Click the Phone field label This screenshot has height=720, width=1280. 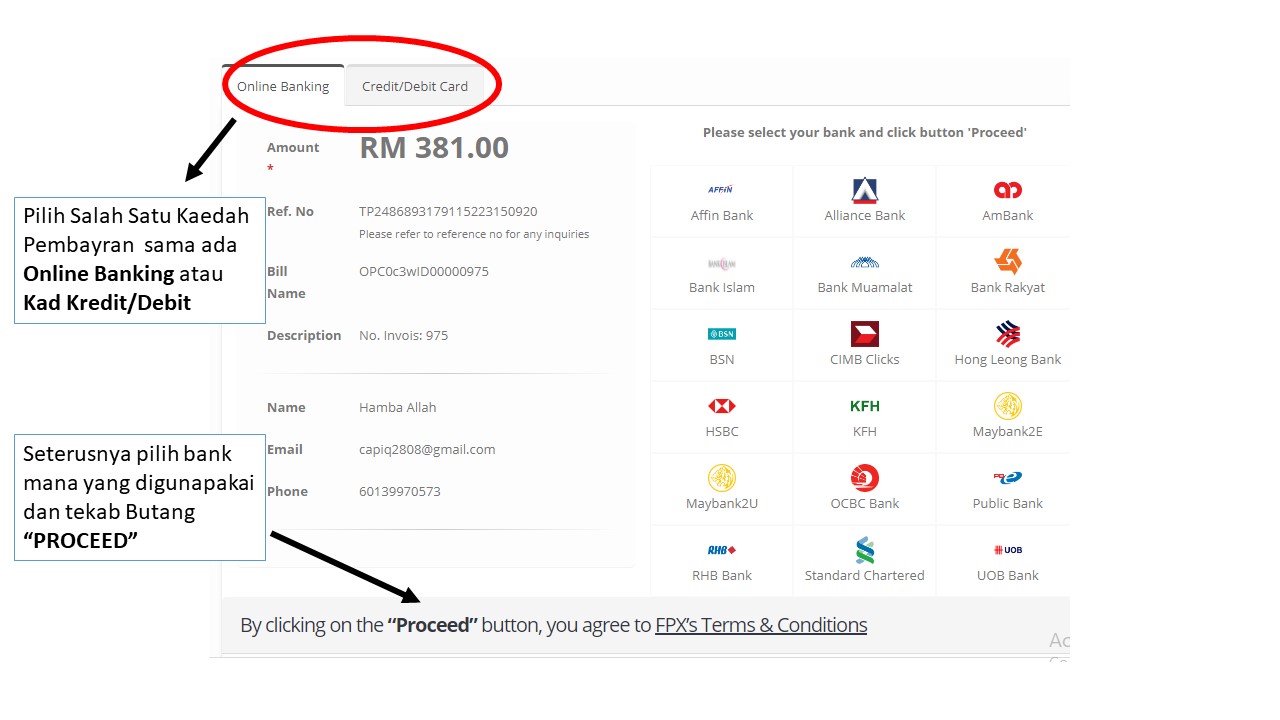(x=287, y=491)
